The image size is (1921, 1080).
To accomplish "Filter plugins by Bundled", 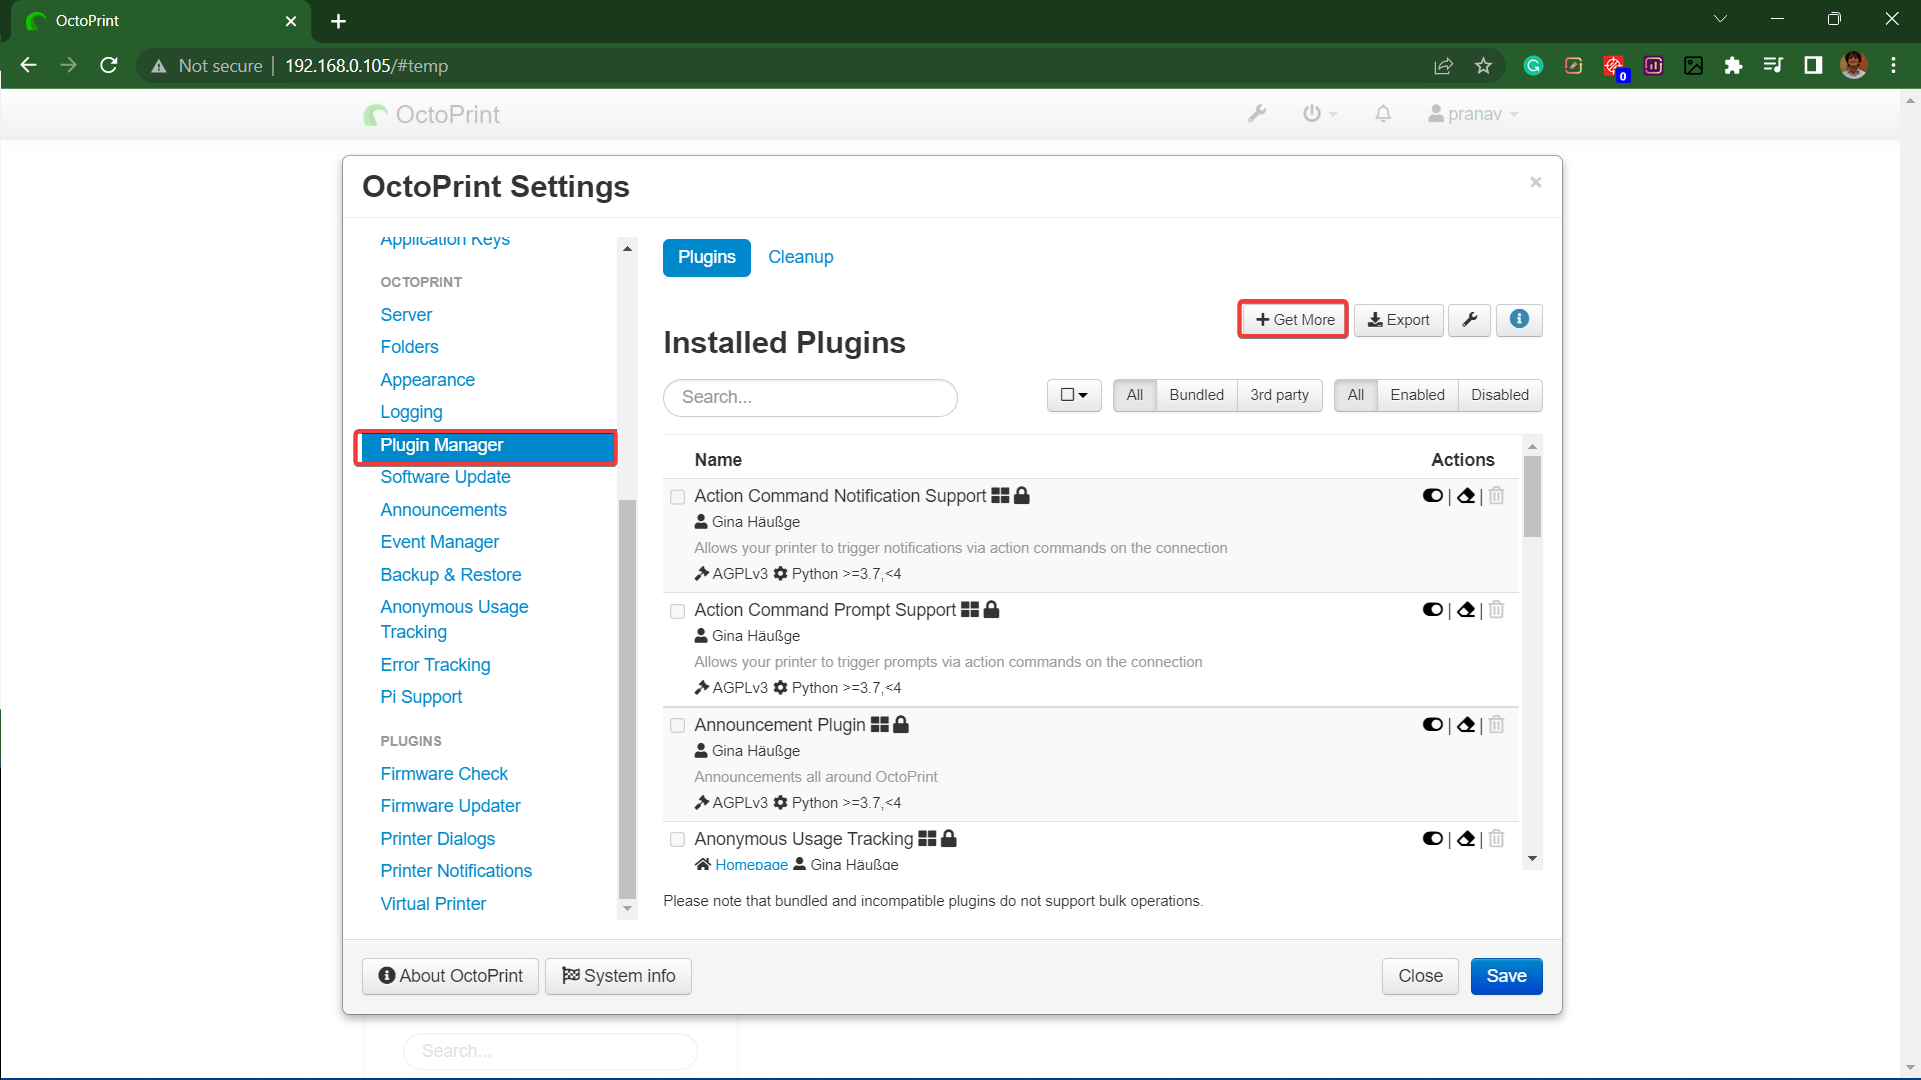I will tap(1196, 395).
